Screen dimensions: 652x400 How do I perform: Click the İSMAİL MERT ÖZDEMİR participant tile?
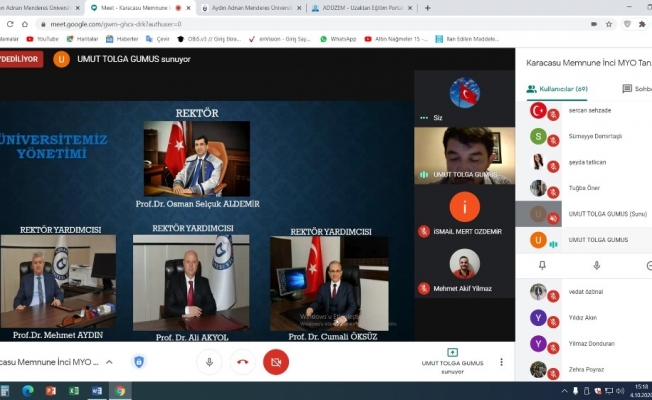tap(464, 213)
